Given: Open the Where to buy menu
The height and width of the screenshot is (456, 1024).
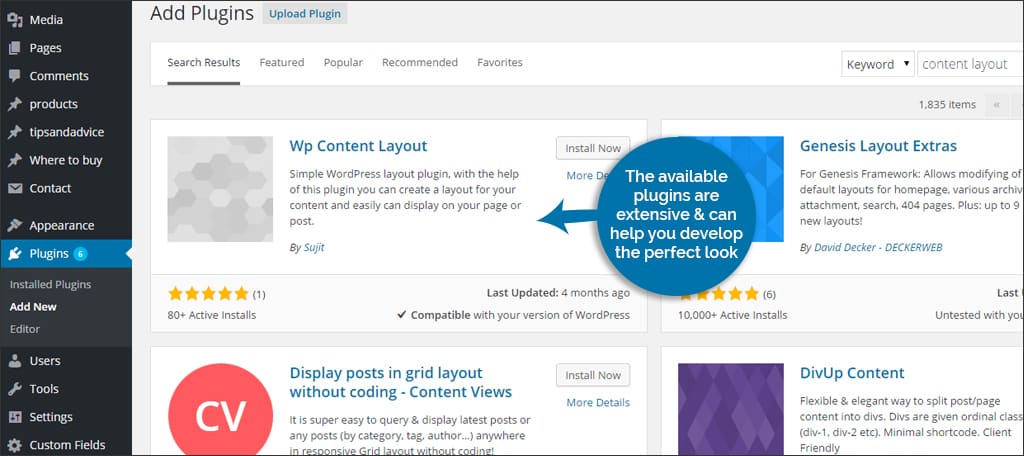Looking at the screenshot, I should (65, 160).
